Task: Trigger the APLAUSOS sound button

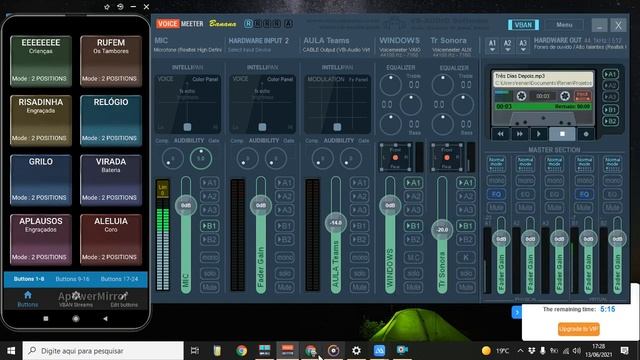Action: (x=41, y=240)
